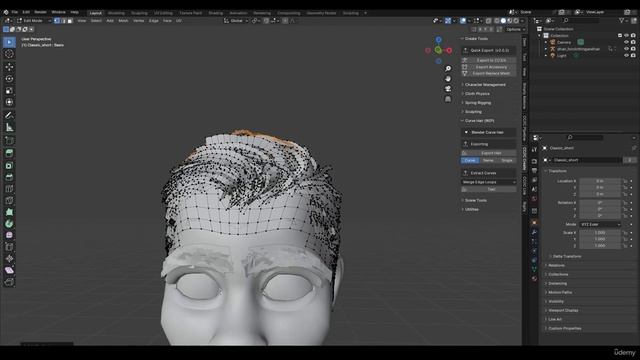Activate the Rotate tool
This screenshot has width=640, height=360.
click(9, 79)
